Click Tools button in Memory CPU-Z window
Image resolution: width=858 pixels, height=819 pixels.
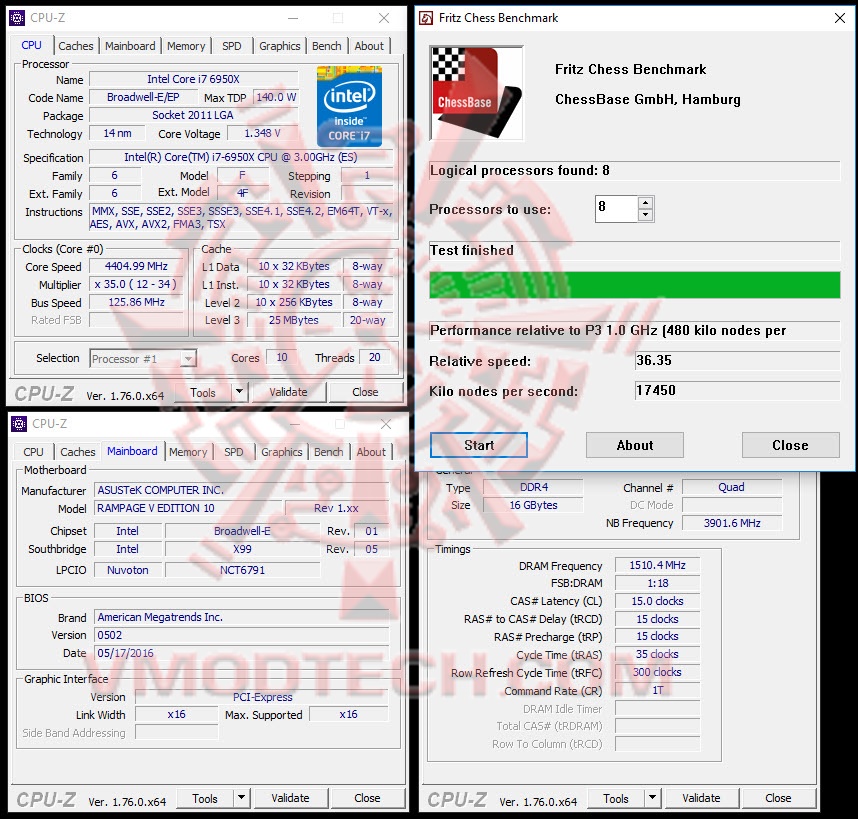(616, 798)
